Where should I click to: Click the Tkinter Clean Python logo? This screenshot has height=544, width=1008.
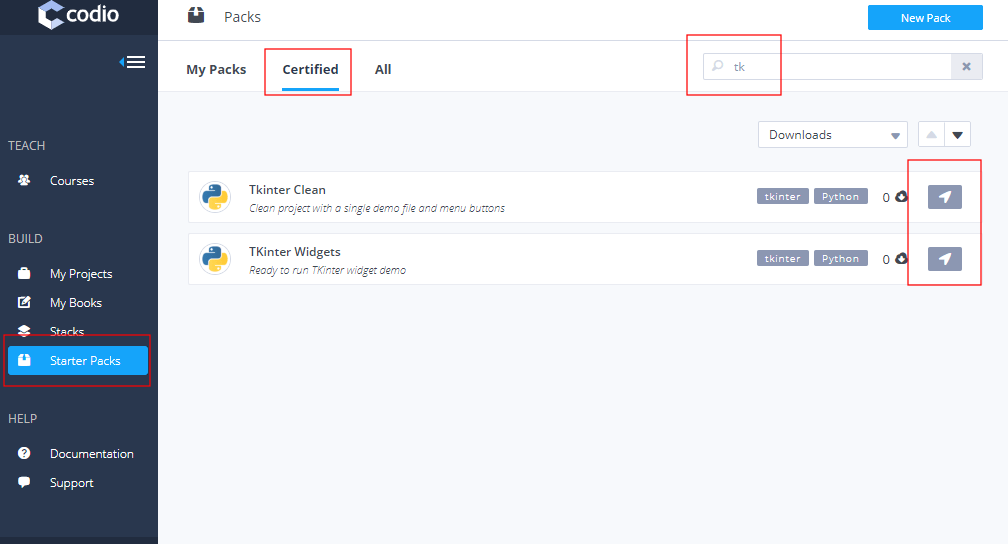215,197
